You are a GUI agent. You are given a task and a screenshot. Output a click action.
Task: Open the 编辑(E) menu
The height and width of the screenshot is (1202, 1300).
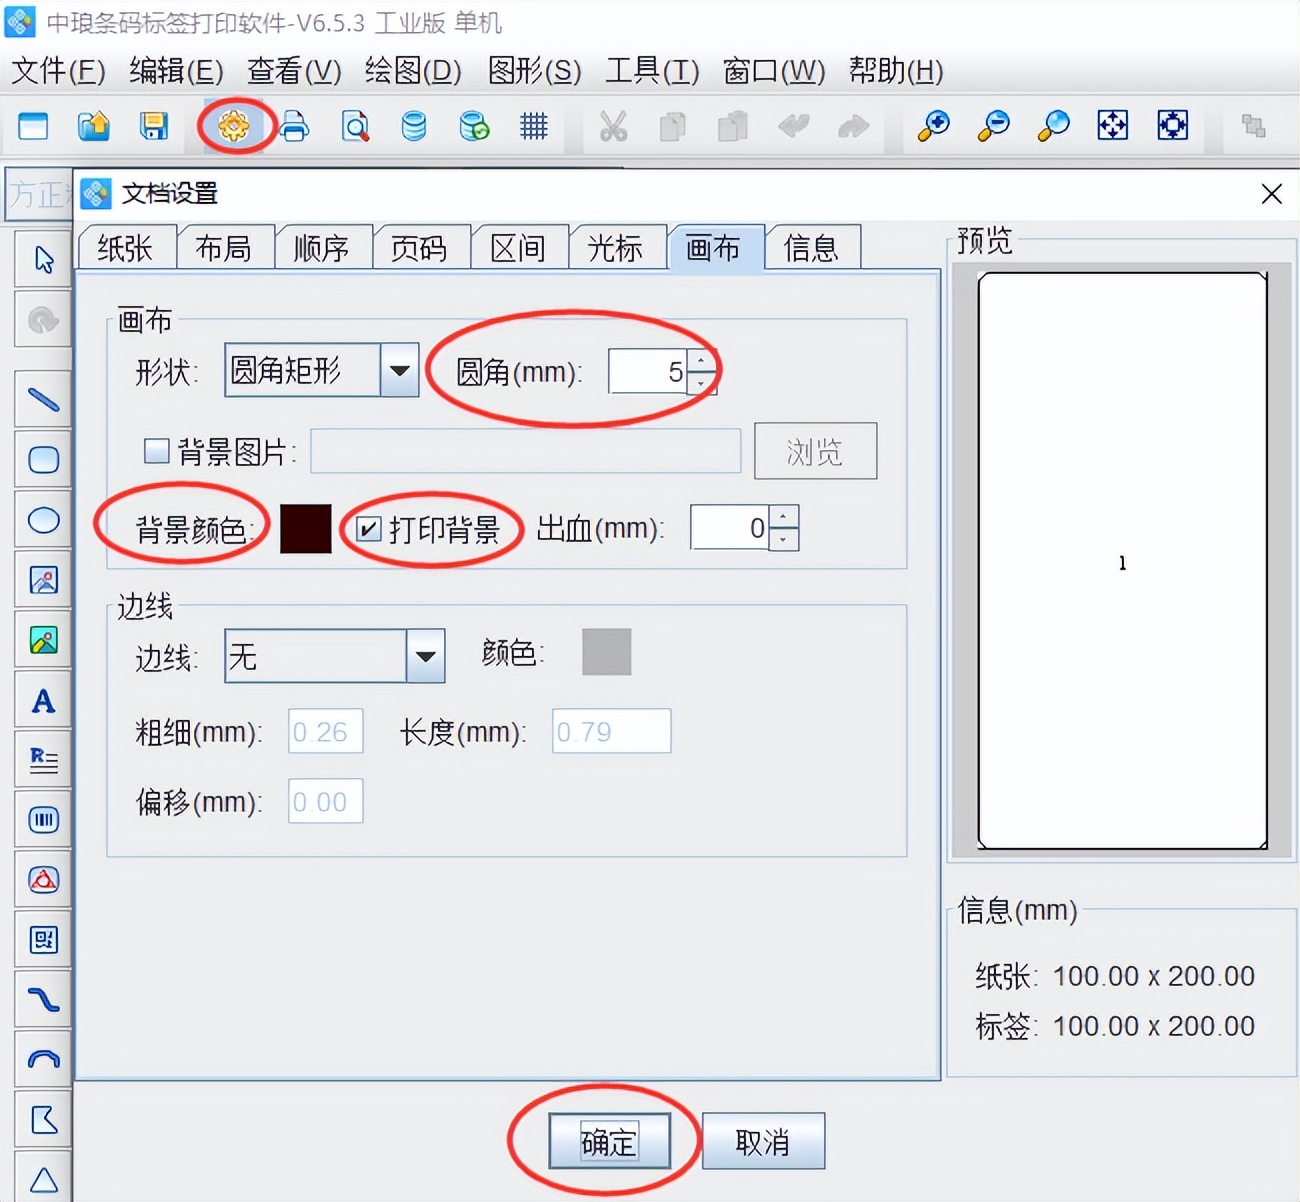[x=176, y=71]
